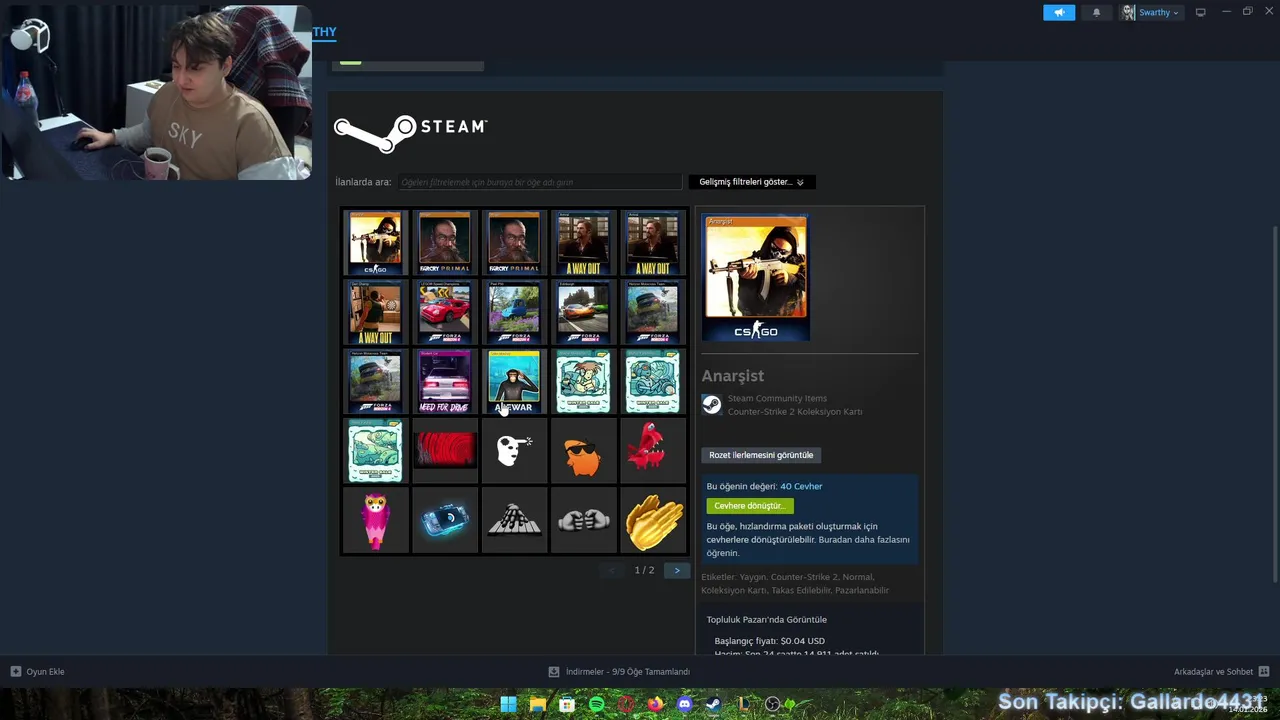Click Oyun Ekle add game button
Viewport: 1280px width, 720px height.
click(37, 672)
